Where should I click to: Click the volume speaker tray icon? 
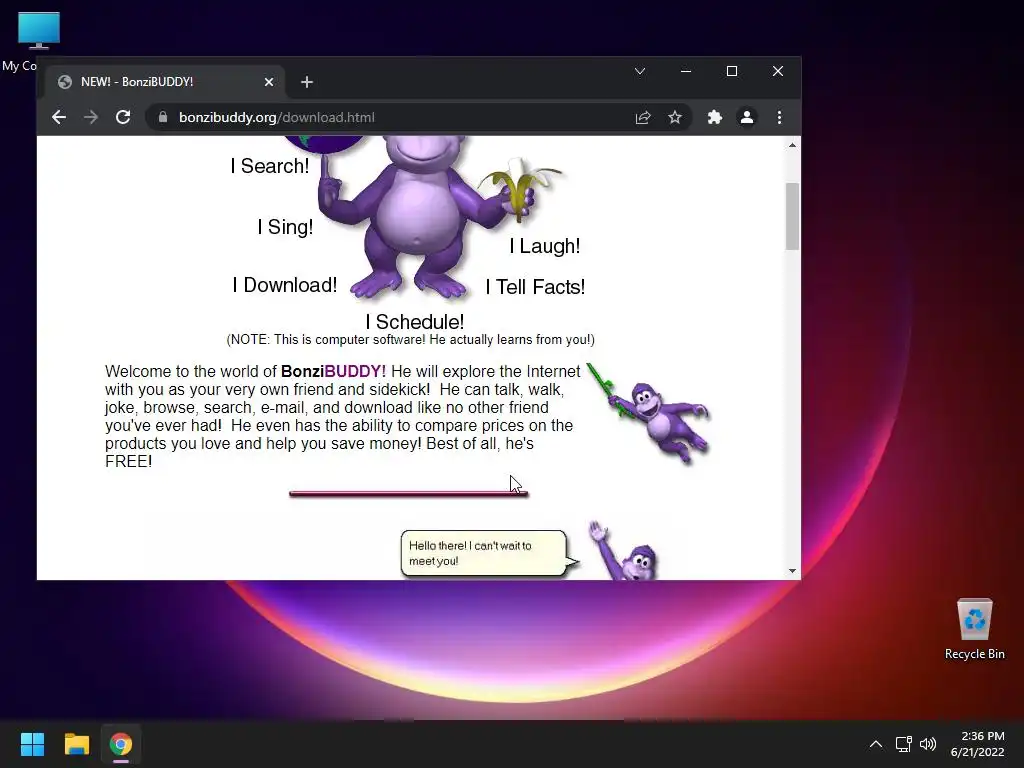927,744
